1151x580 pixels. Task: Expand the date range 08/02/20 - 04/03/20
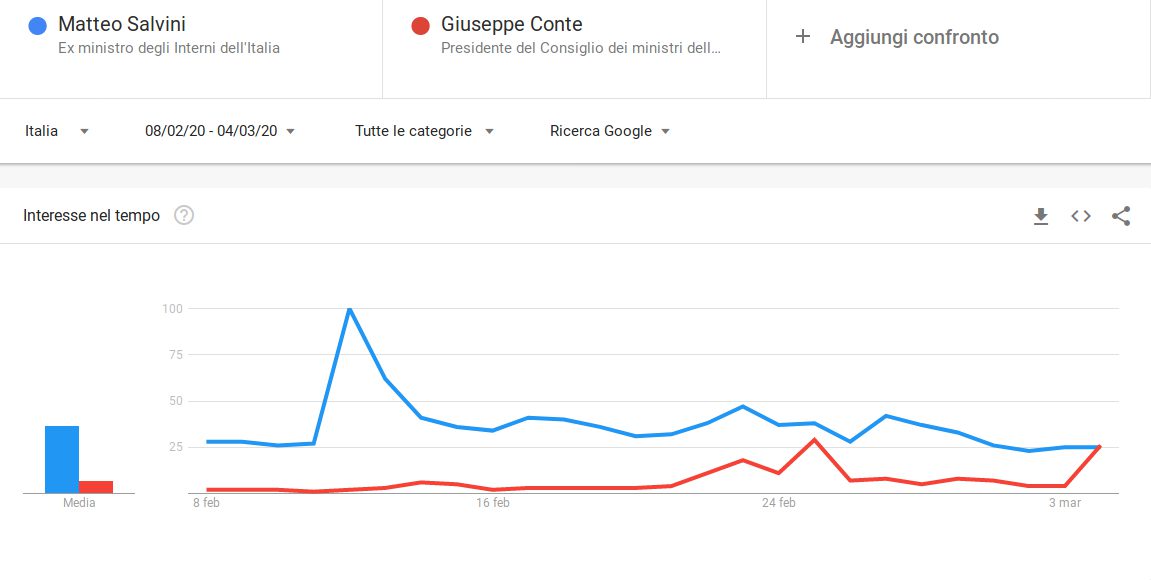(x=220, y=131)
